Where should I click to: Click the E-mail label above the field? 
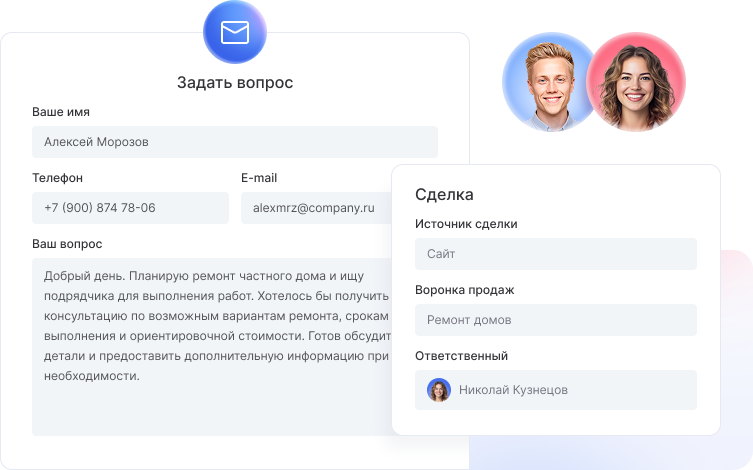tap(259, 178)
